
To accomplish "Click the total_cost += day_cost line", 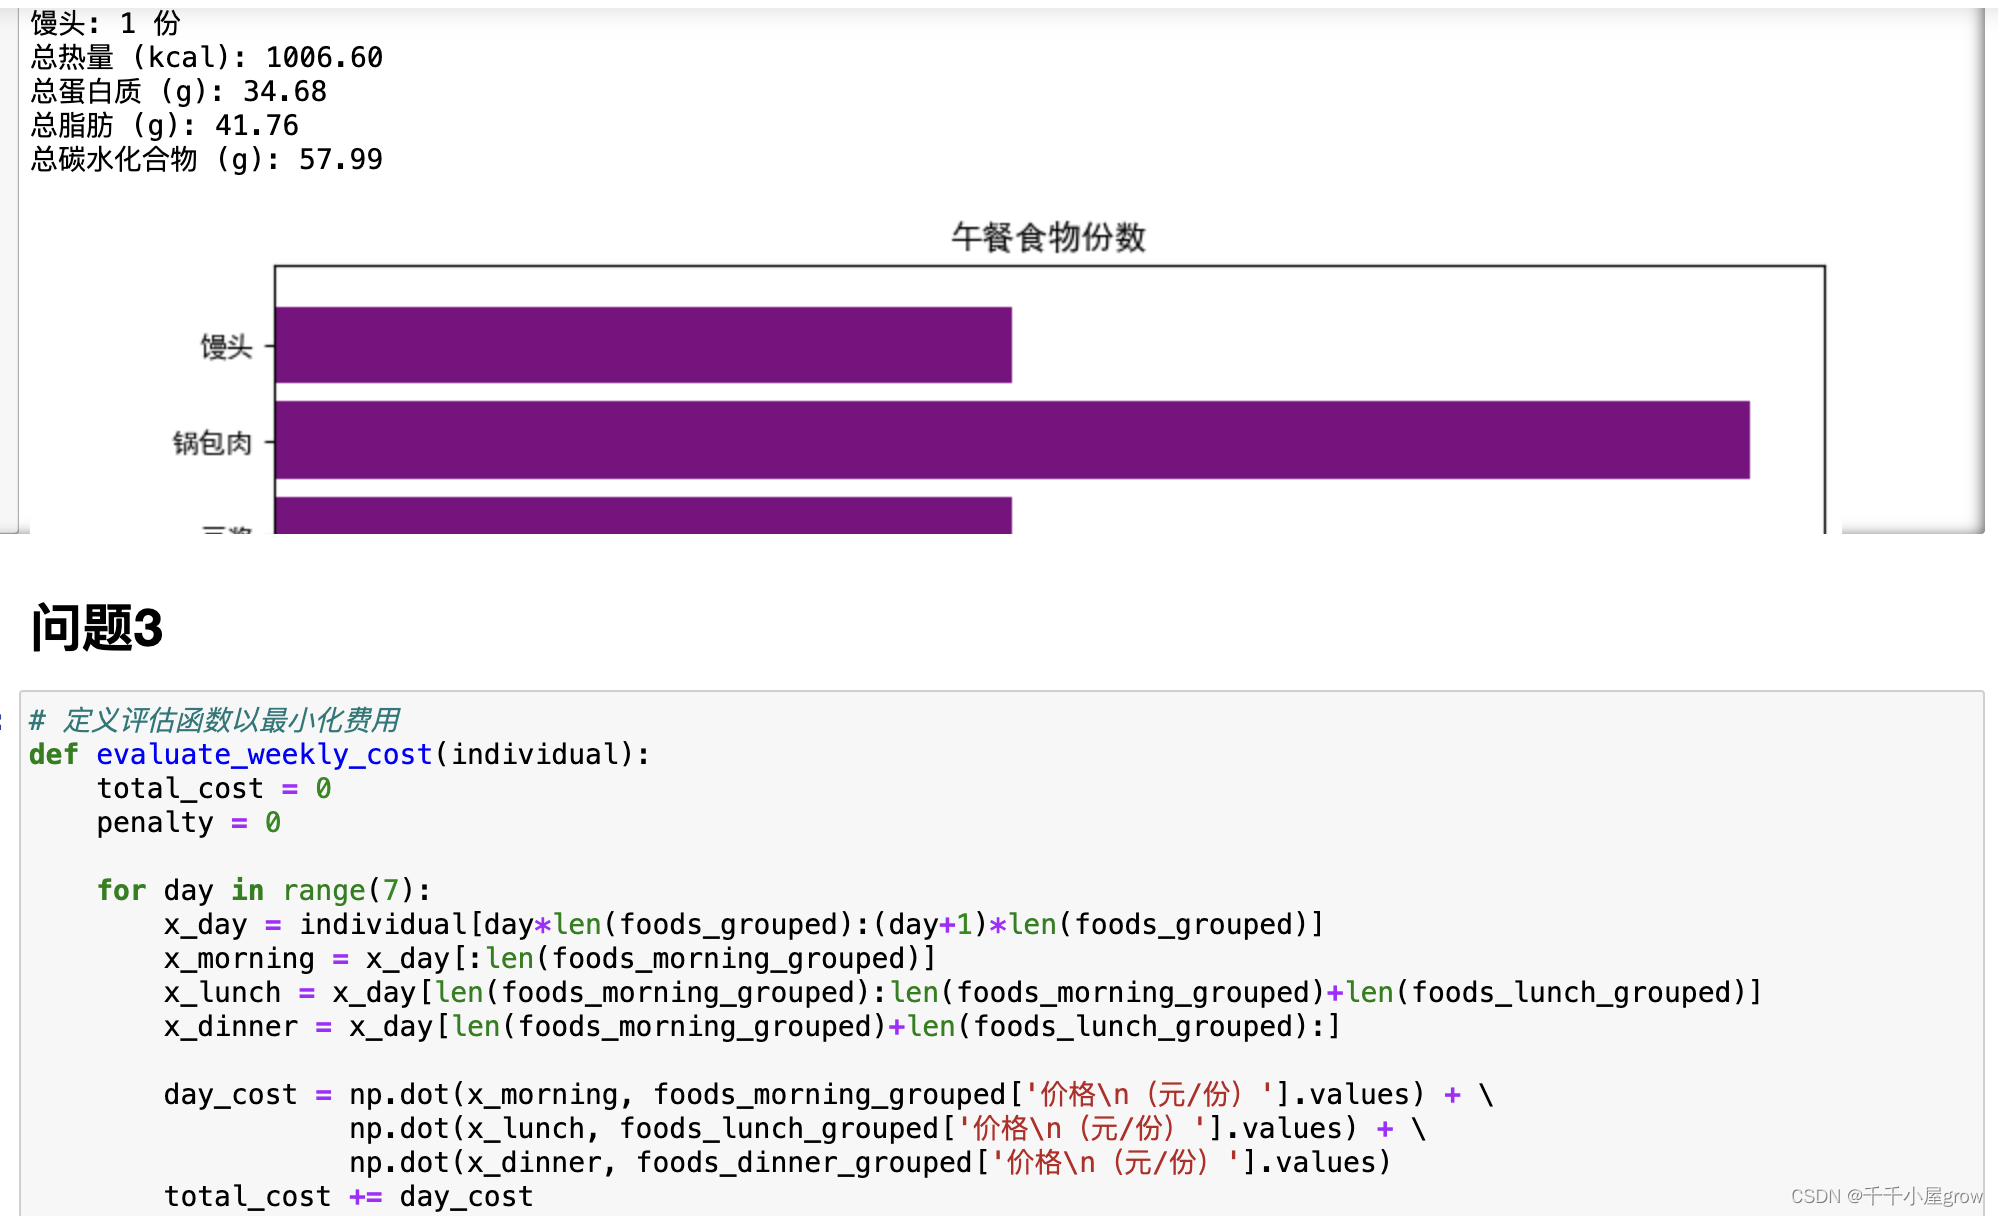I will pos(348,1196).
